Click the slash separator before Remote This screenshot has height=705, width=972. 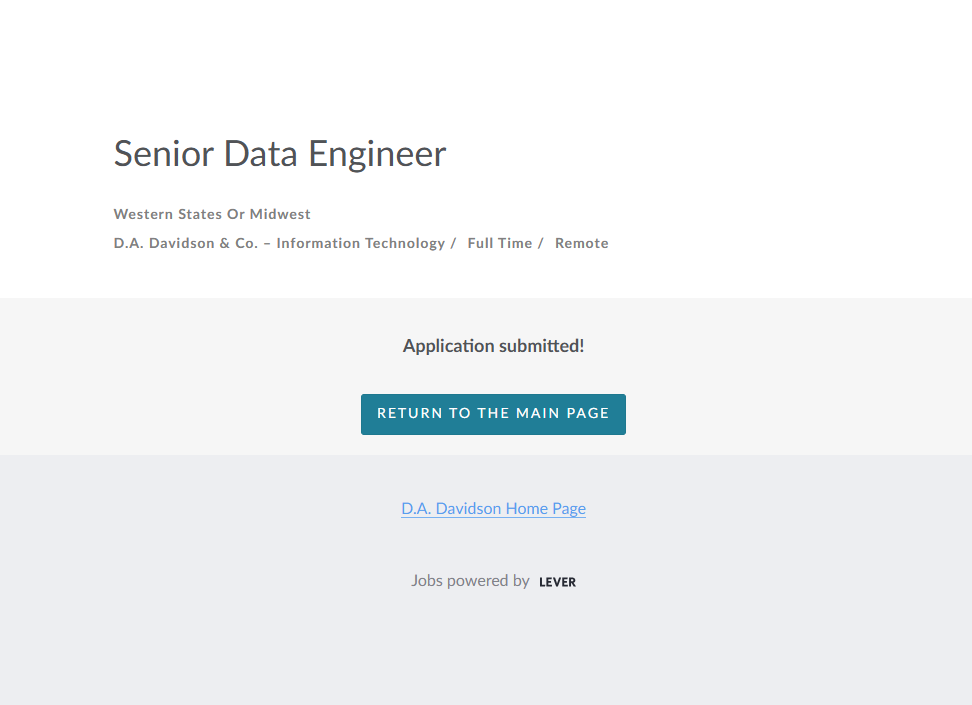(541, 243)
